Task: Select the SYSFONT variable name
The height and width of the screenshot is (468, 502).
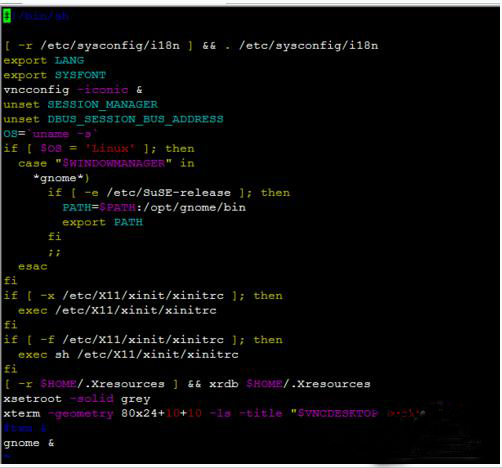Action: click(80, 75)
